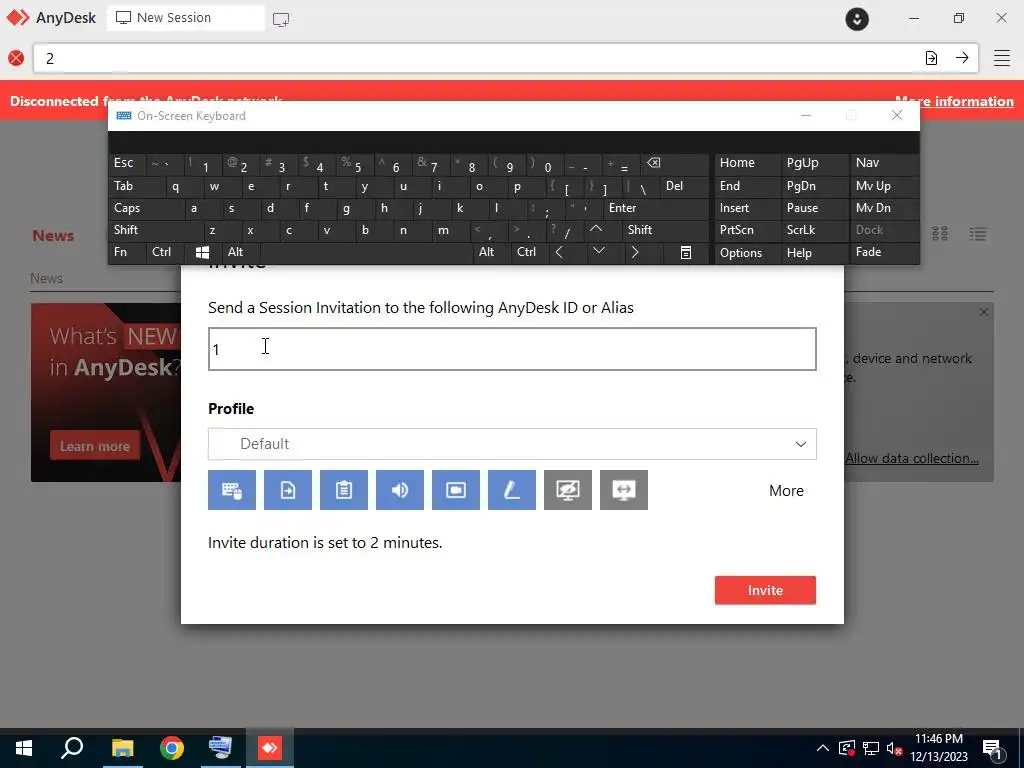Click the Del key on On-Screen Keyboard

[684, 186]
